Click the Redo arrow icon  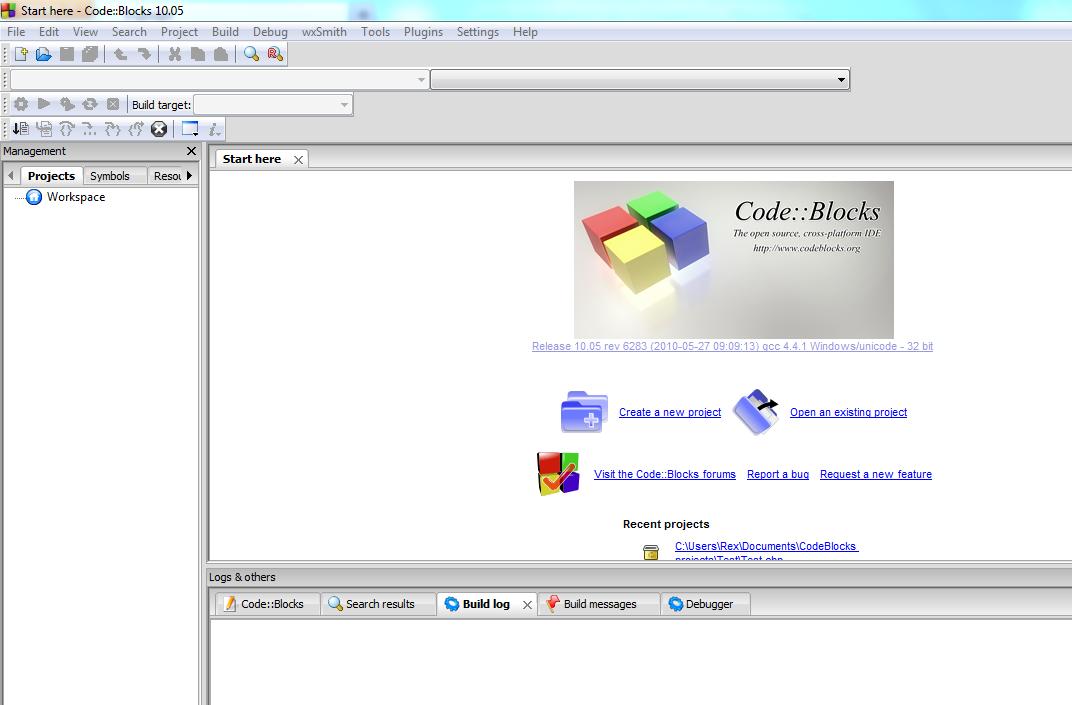click(144, 54)
